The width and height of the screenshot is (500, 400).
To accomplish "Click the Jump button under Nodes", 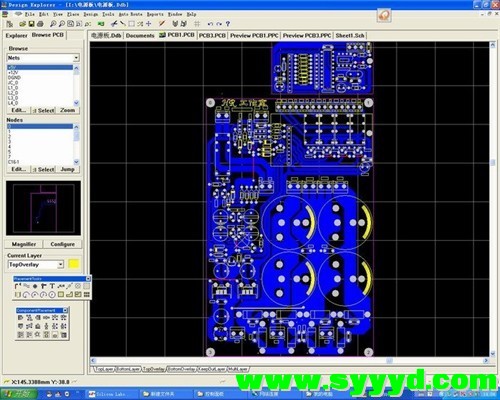I will (68, 169).
